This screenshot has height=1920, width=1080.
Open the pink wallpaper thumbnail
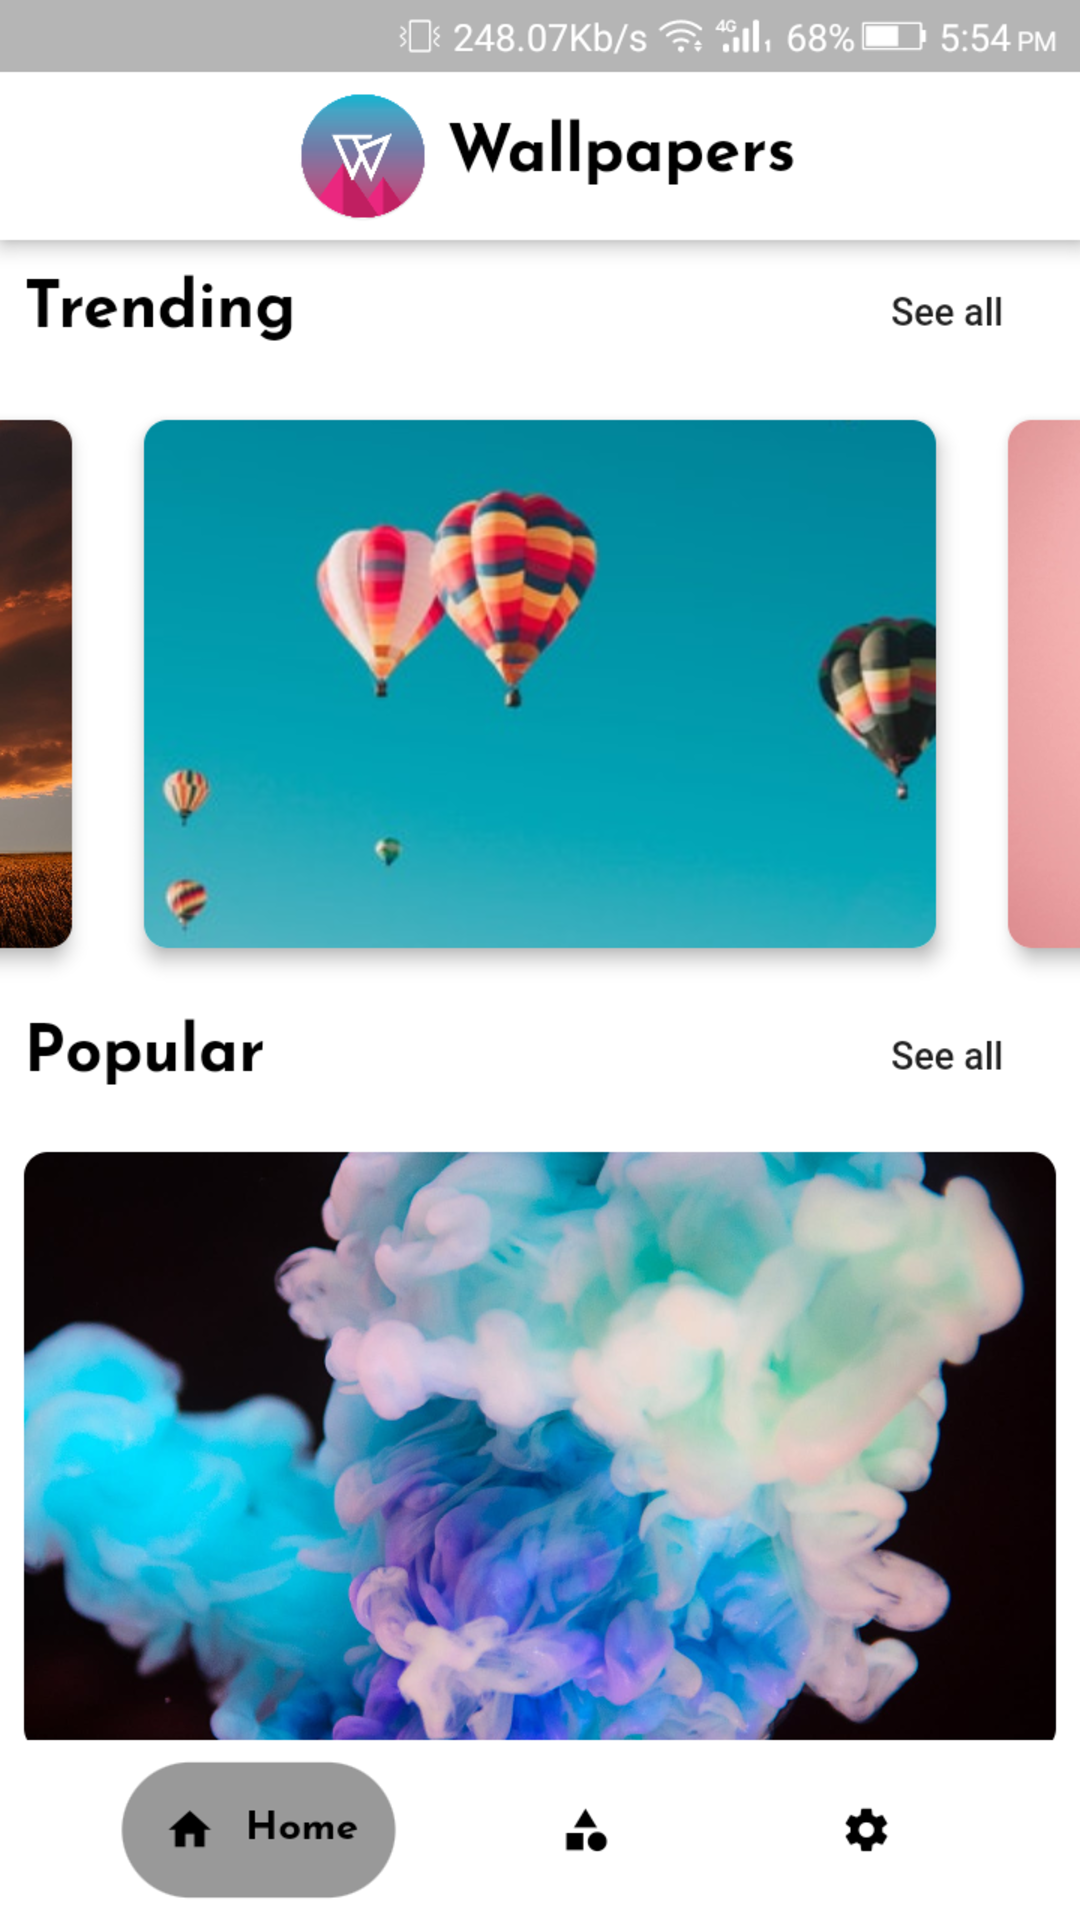1044,684
